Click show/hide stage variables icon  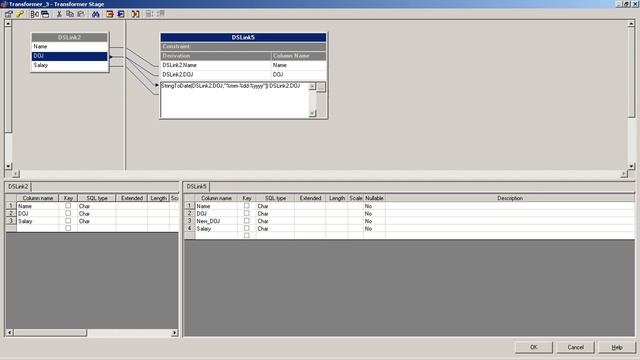tap(45, 14)
